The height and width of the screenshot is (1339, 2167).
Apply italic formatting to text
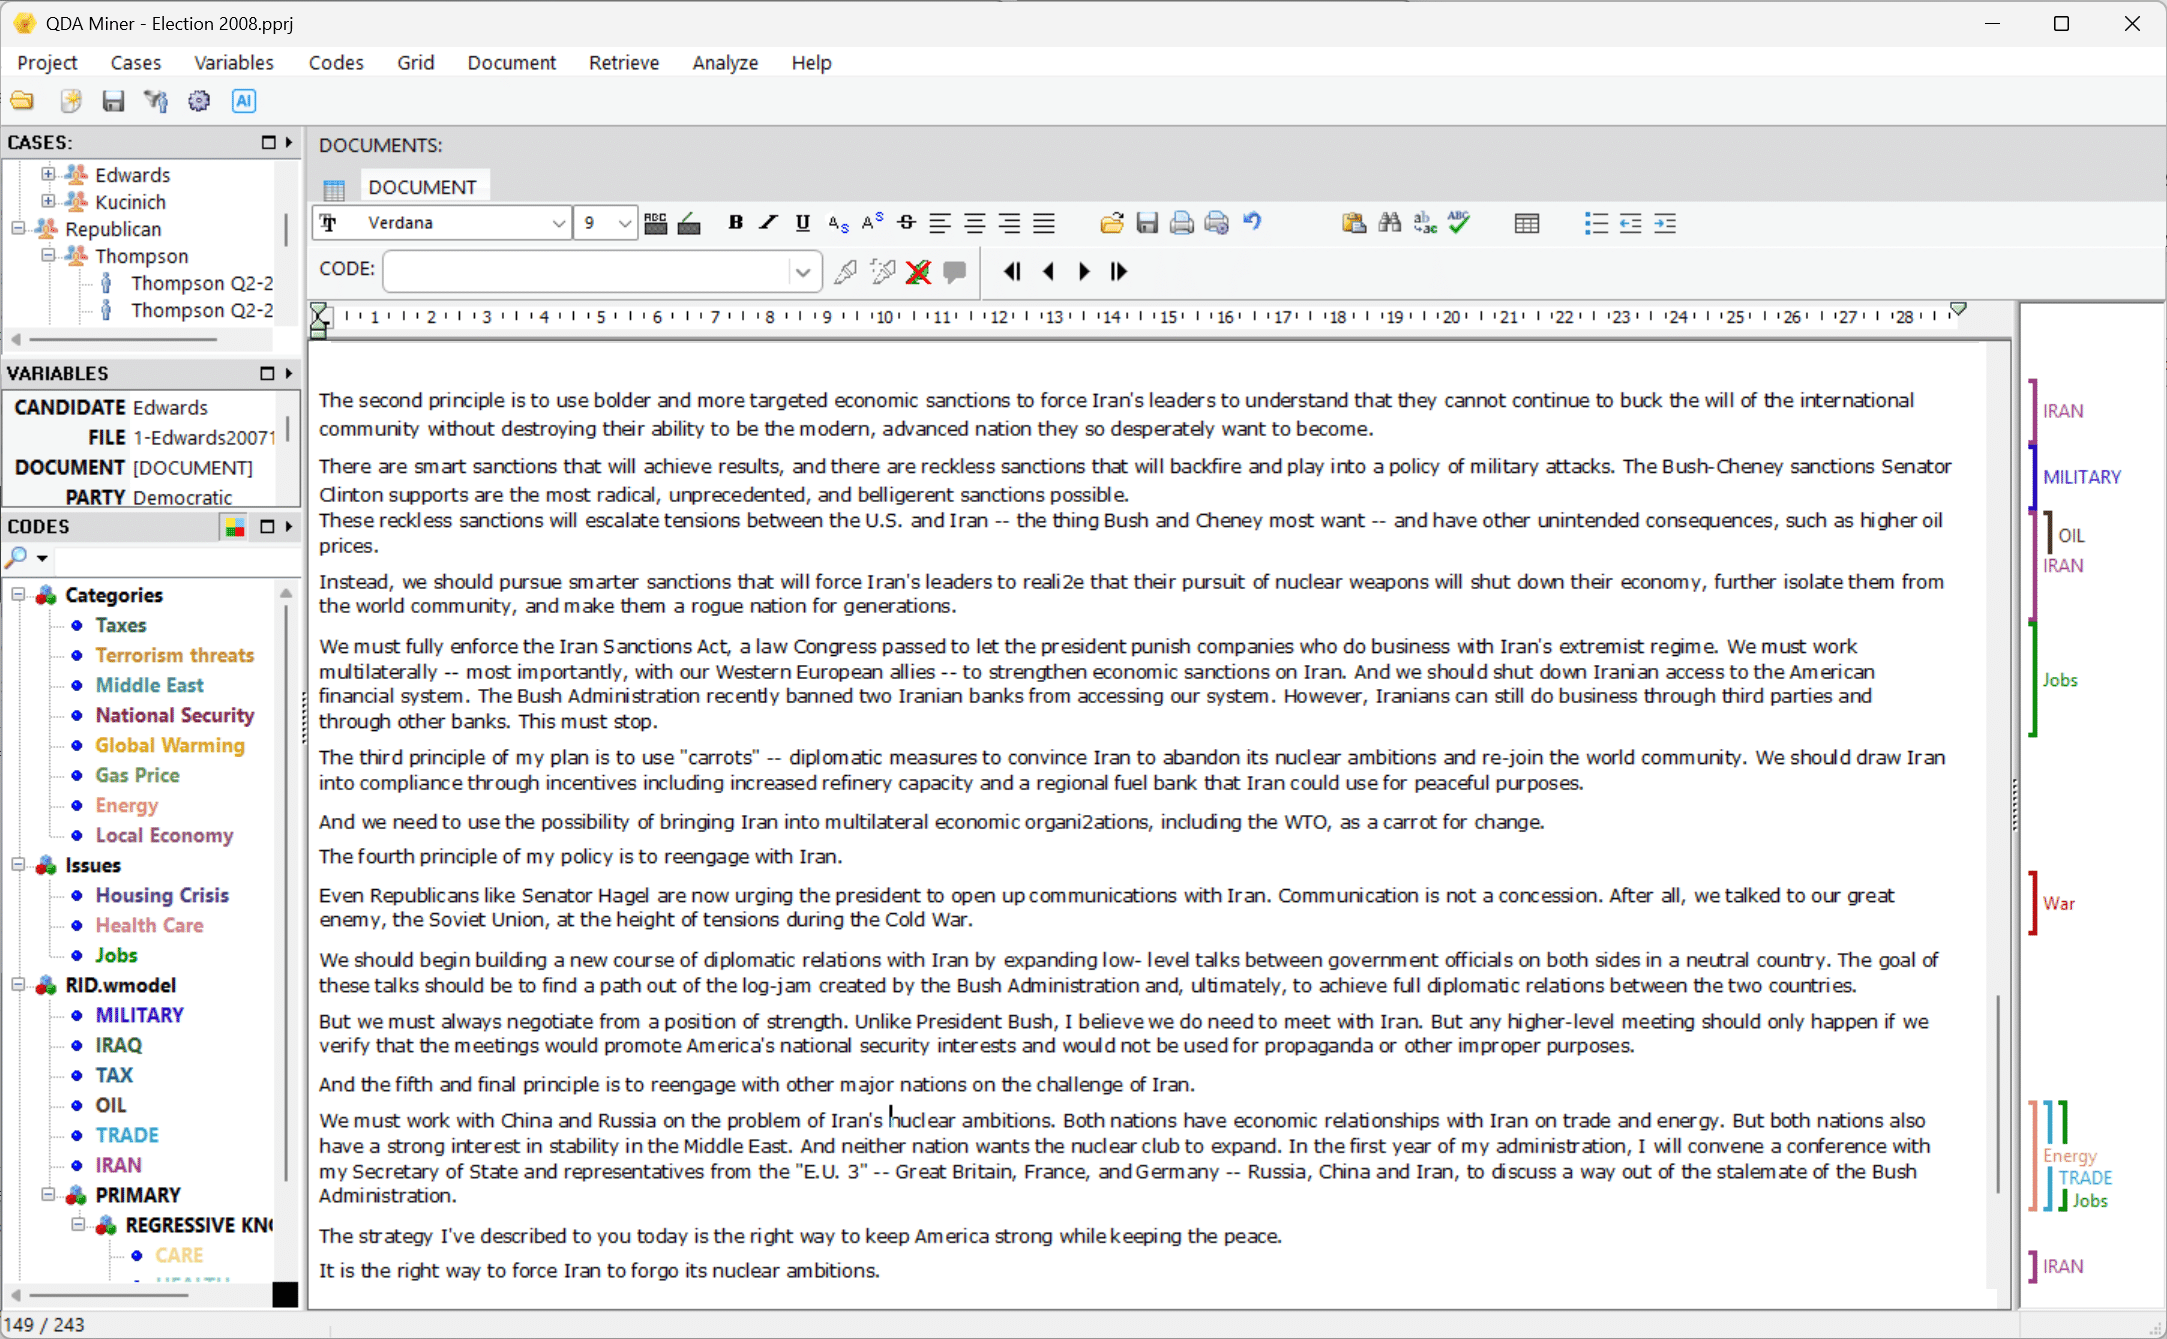point(768,223)
